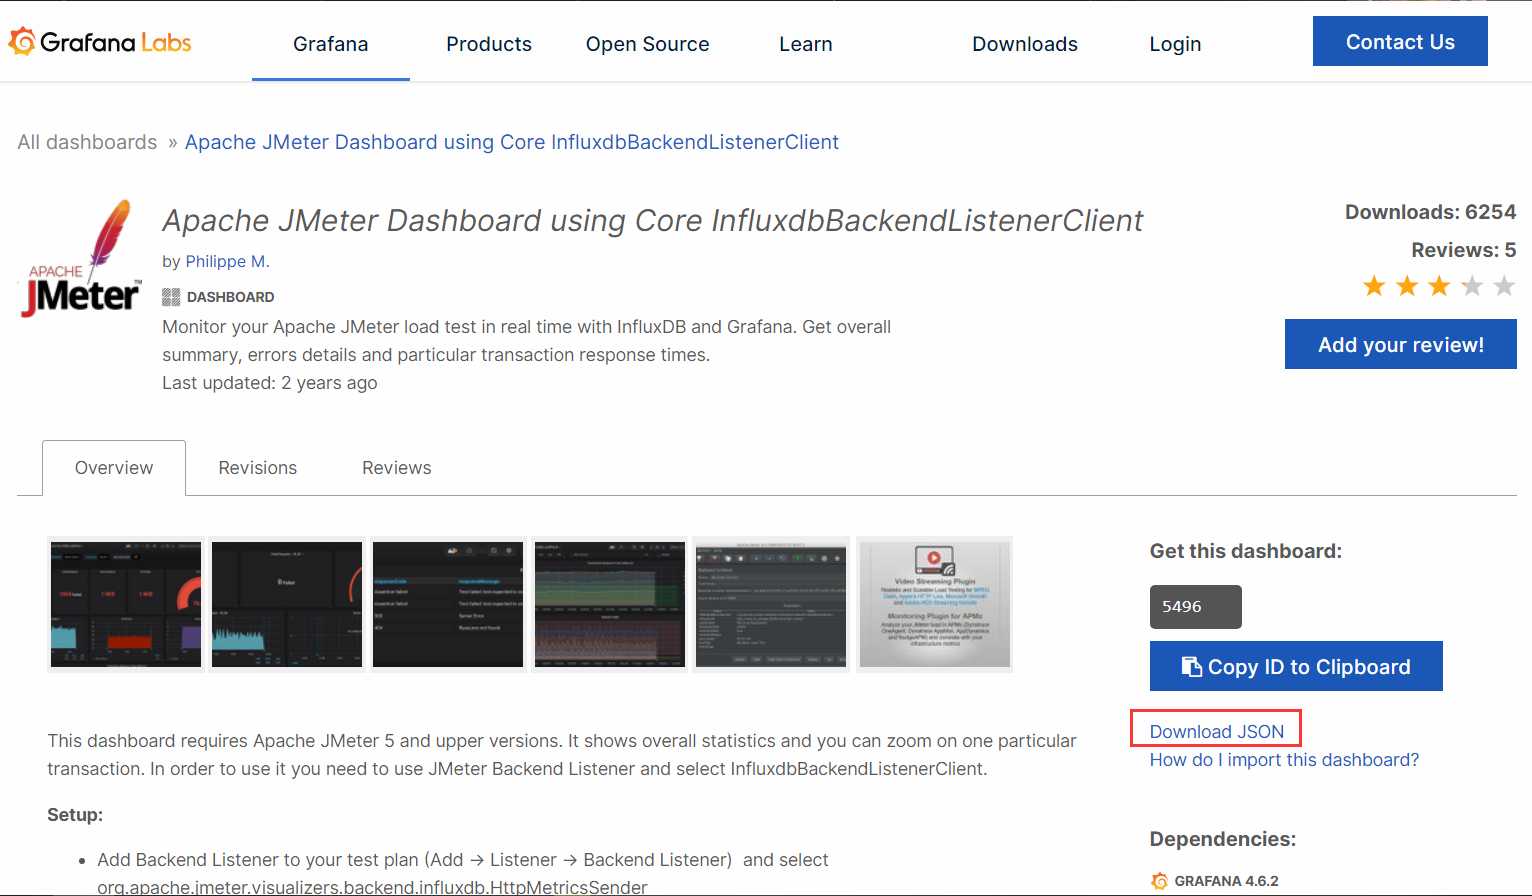Go to Downloads in top navigation
This screenshot has height=896, width=1532.
tap(1025, 44)
